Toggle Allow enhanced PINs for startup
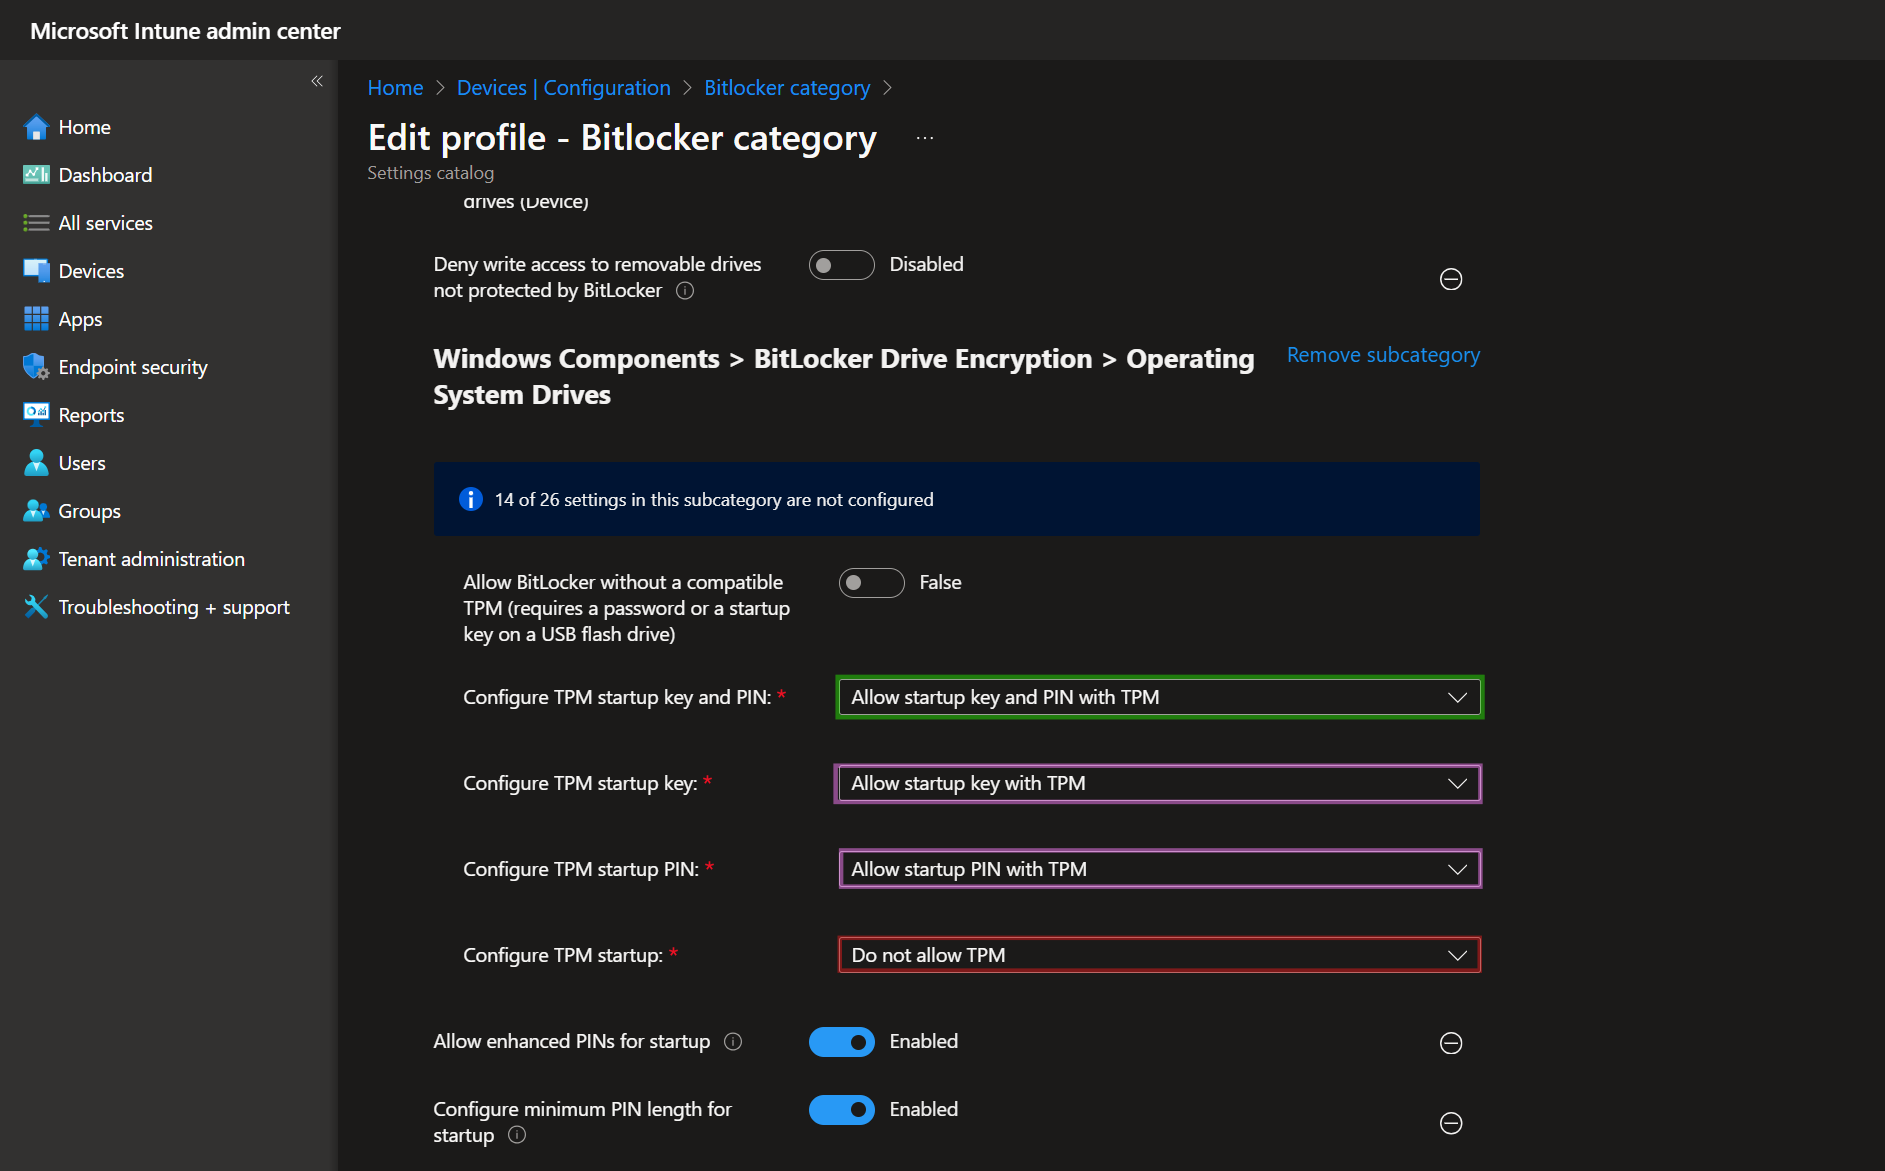This screenshot has width=1885, height=1171. [842, 1042]
